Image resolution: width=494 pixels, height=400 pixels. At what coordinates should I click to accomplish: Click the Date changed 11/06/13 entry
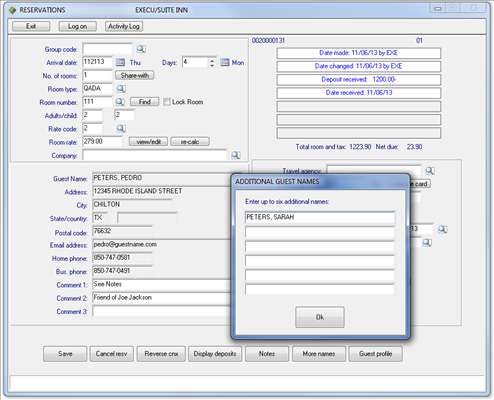click(359, 66)
